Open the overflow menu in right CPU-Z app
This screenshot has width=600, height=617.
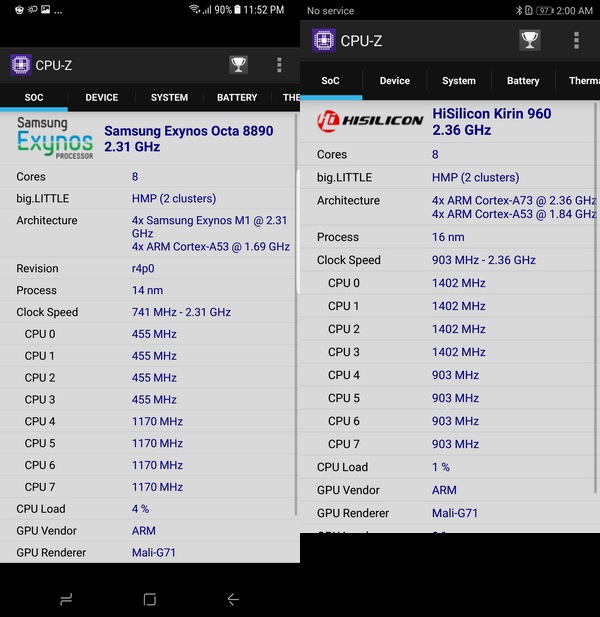[576, 40]
